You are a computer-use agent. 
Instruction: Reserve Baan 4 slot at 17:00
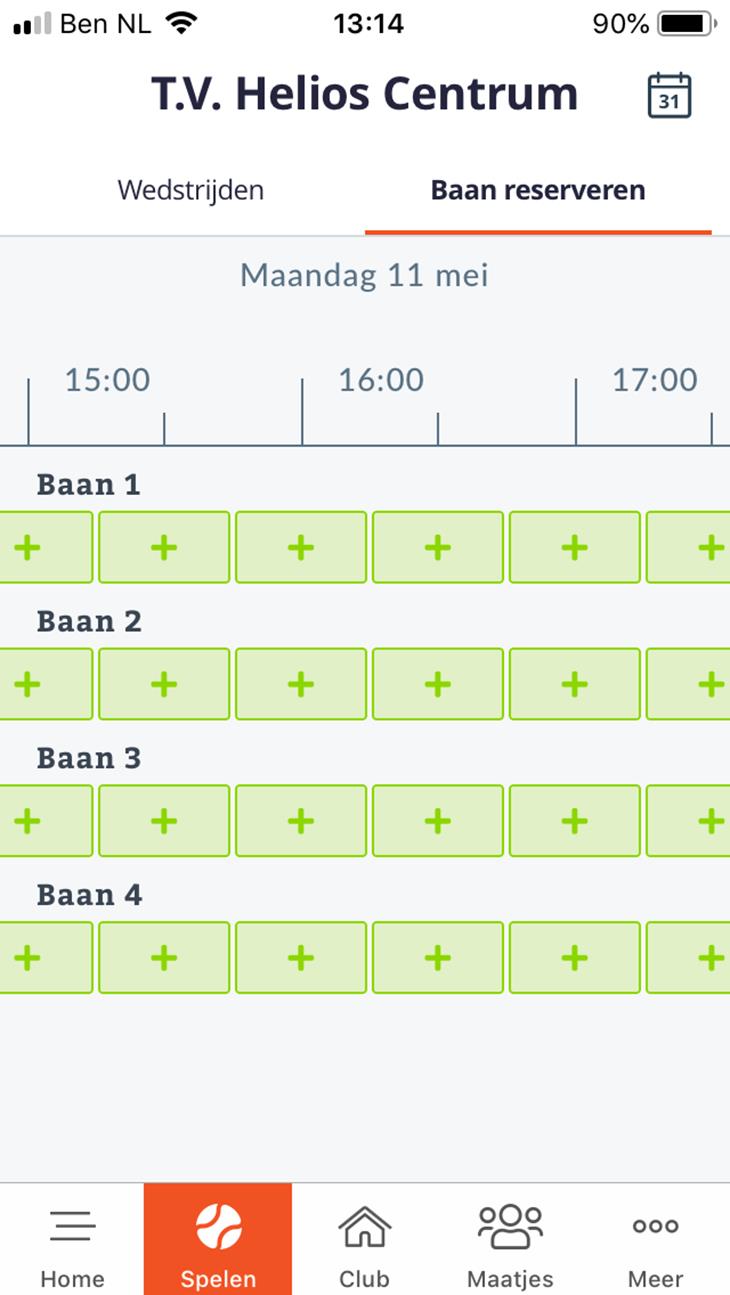click(x=575, y=958)
